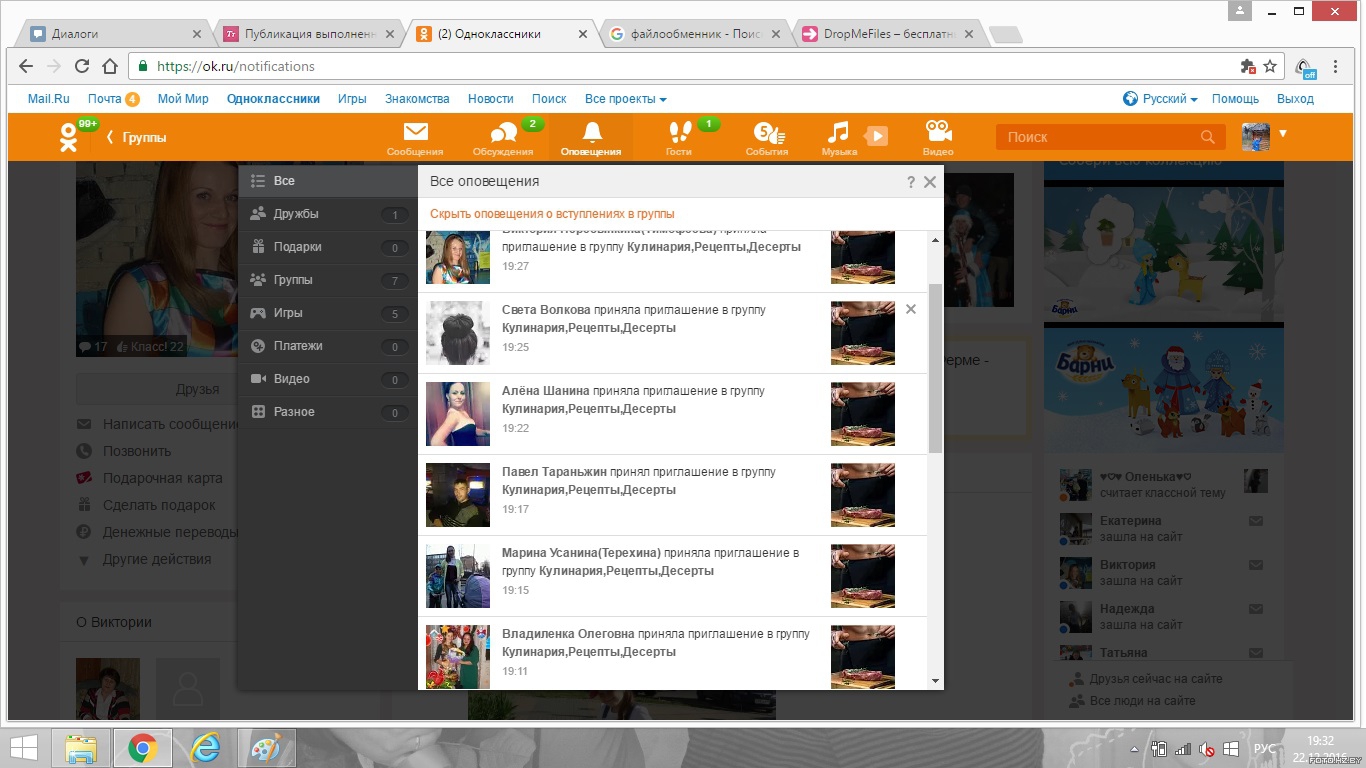Go to browser home page icon

coord(109,66)
